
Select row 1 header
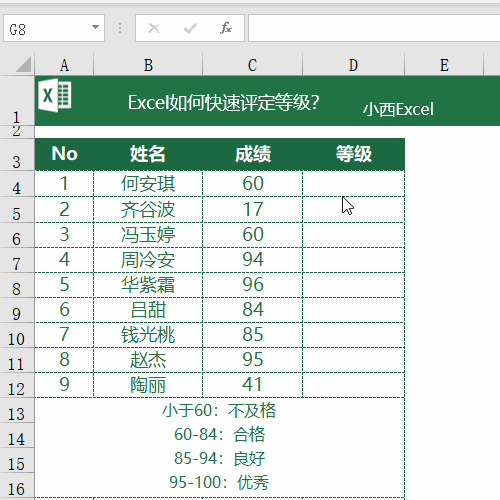click(17, 101)
